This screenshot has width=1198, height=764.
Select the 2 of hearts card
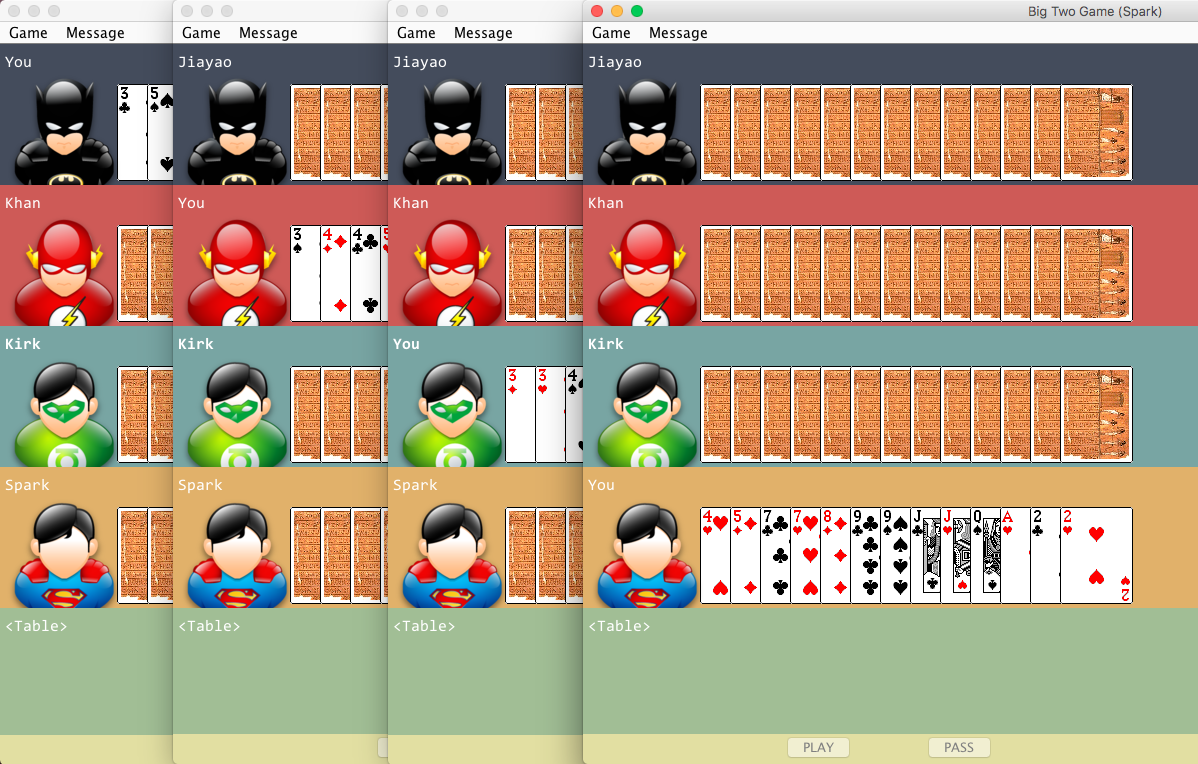[1096, 555]
